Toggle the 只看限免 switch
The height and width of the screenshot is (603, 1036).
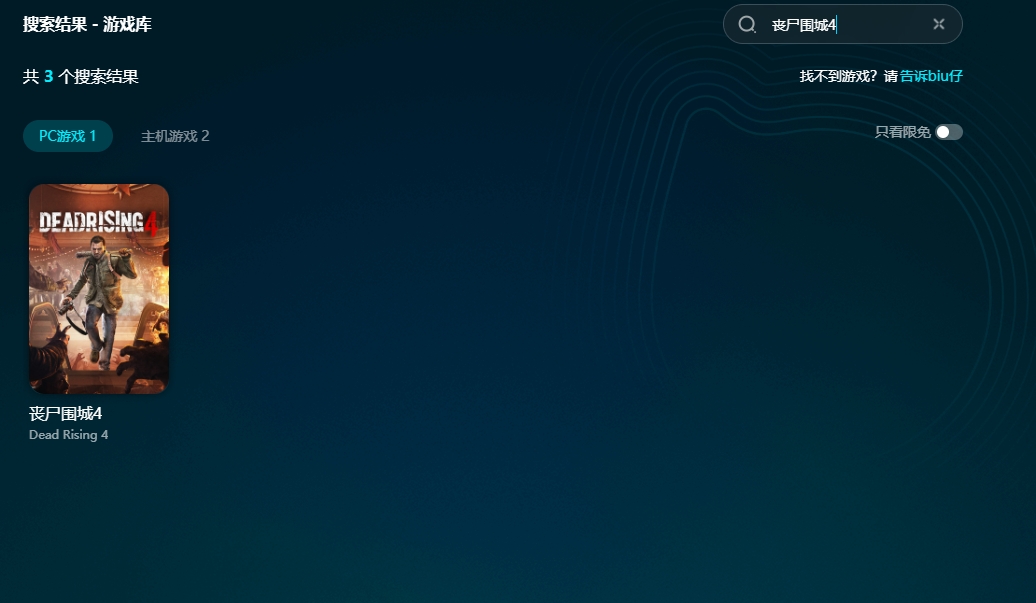coord(949,132)
